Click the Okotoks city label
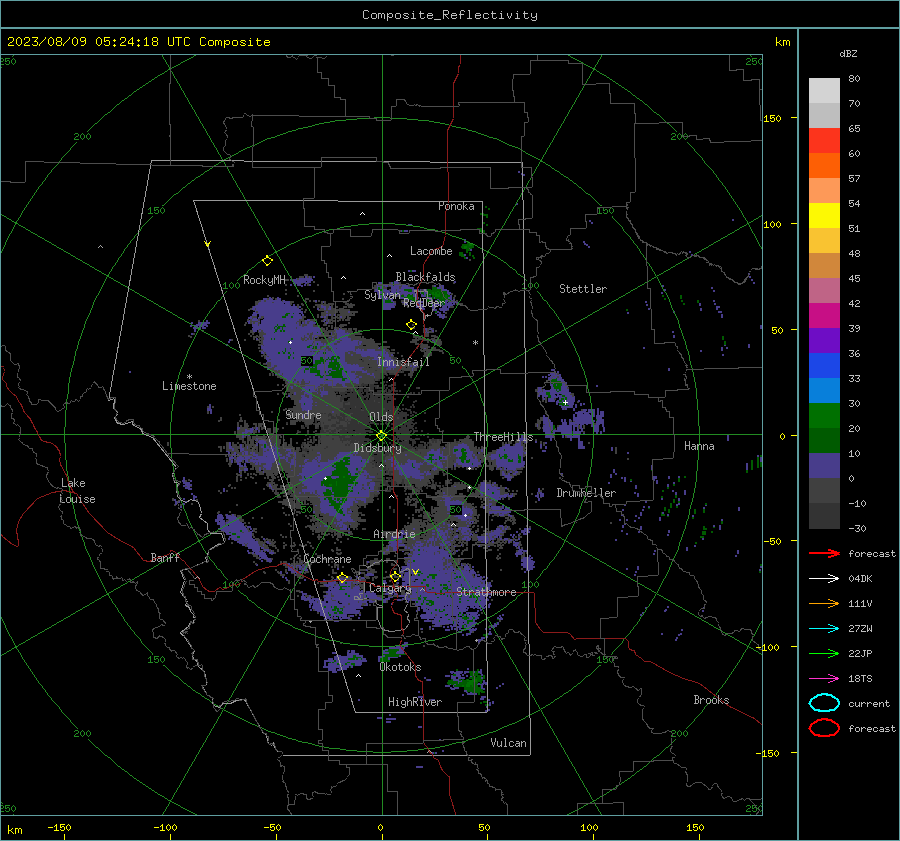 [x=400, y=667]
